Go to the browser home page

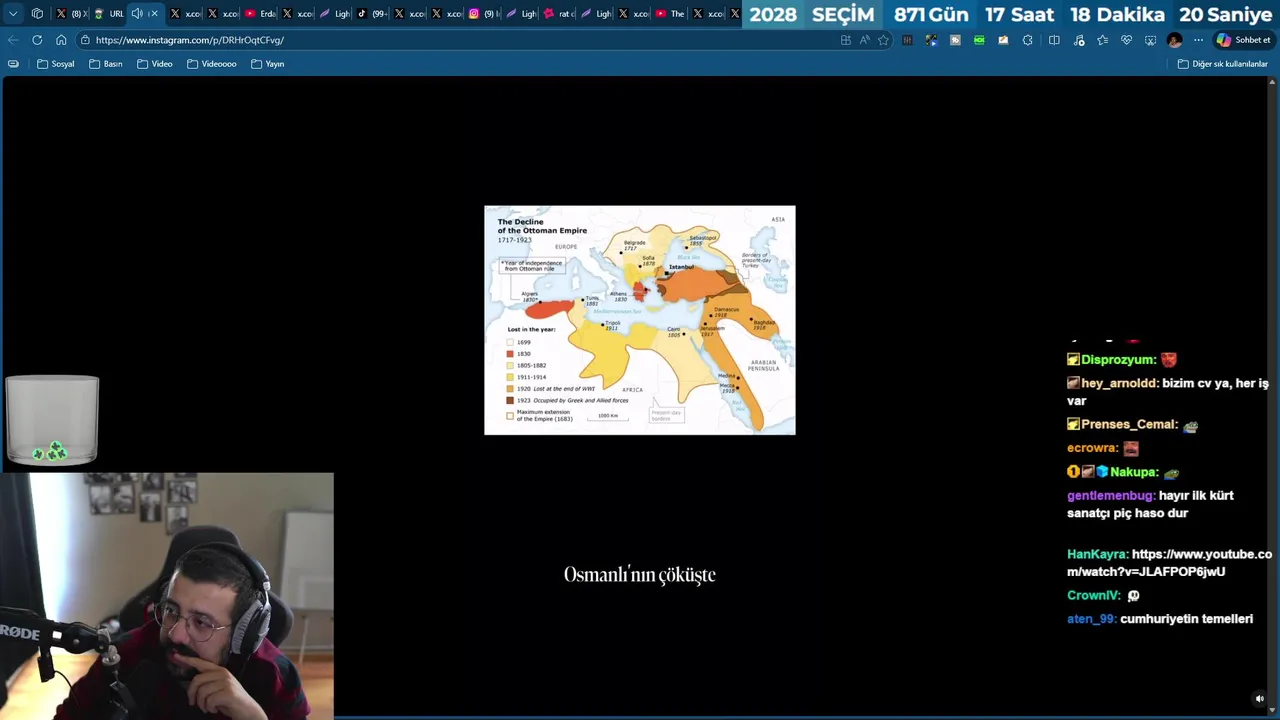tap(61, 40)
